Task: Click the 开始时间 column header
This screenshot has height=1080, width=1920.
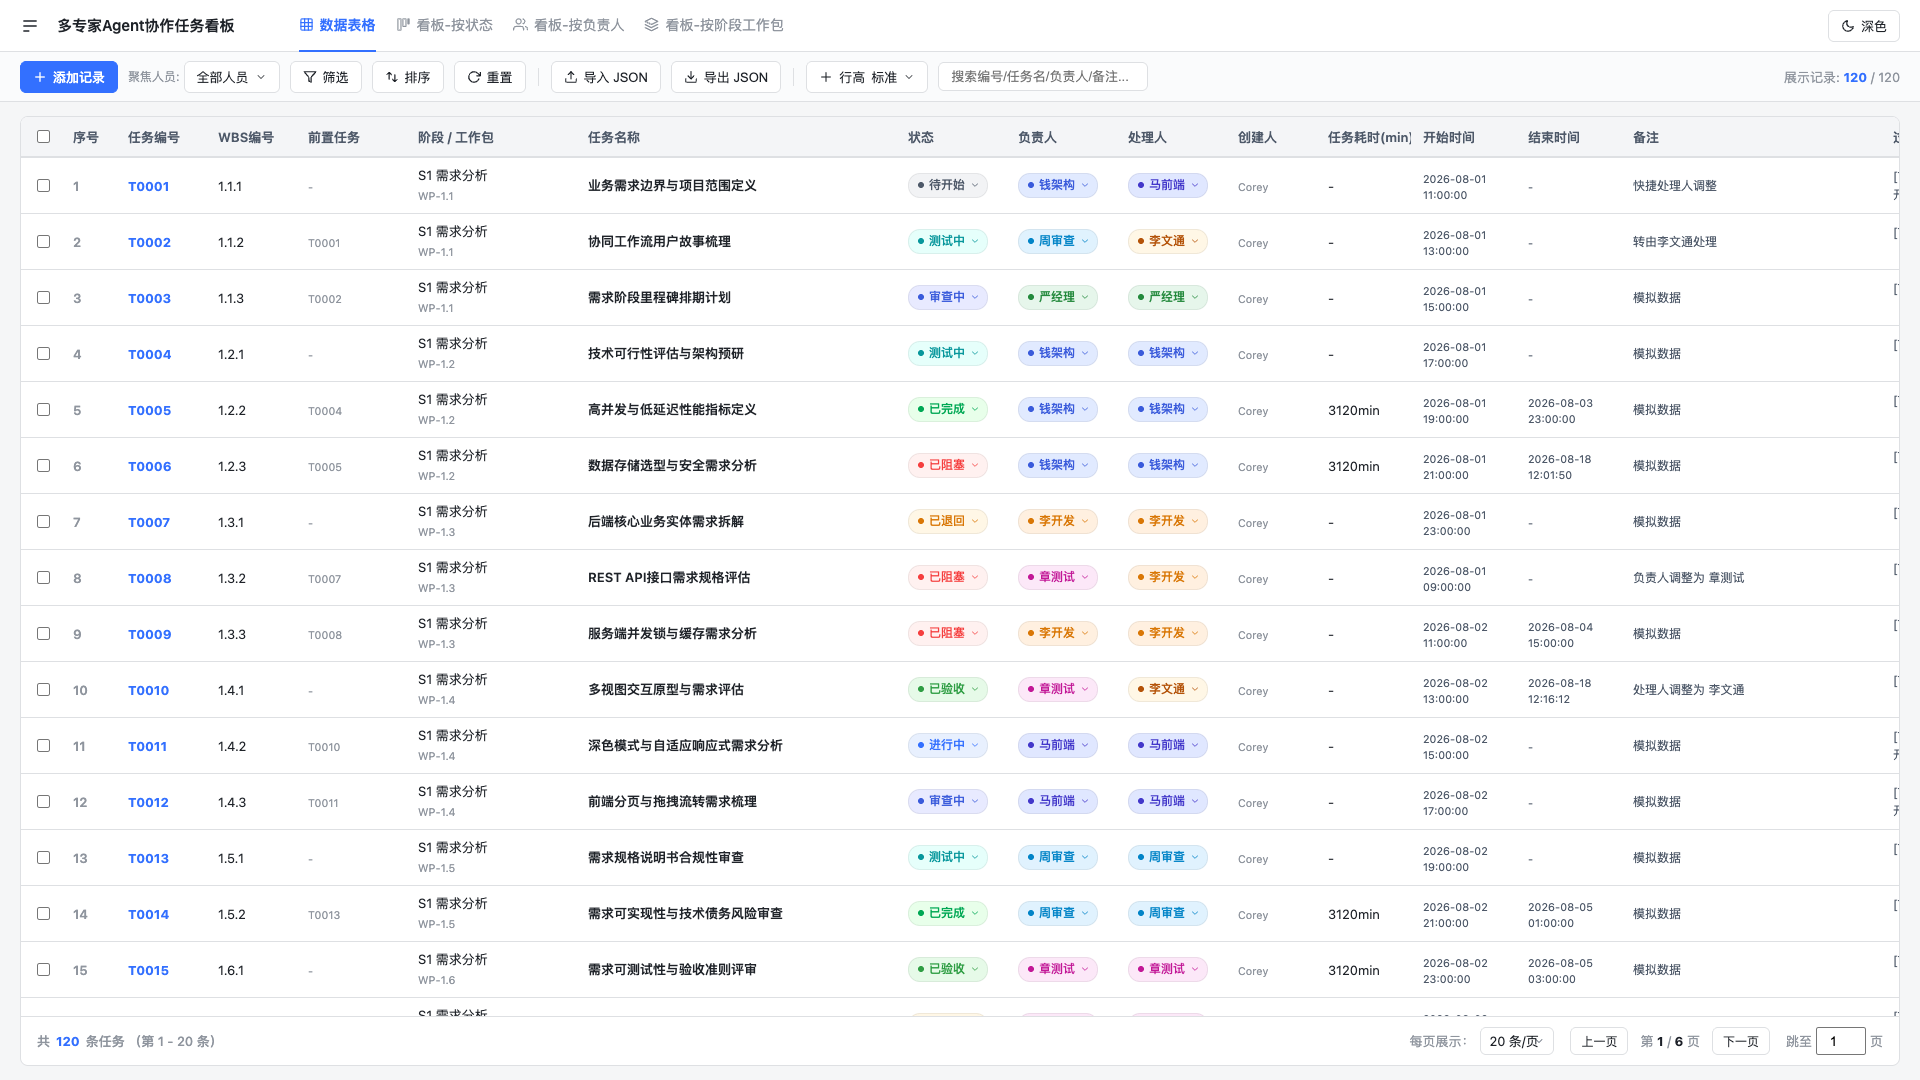Action: tap(1449, 138)
